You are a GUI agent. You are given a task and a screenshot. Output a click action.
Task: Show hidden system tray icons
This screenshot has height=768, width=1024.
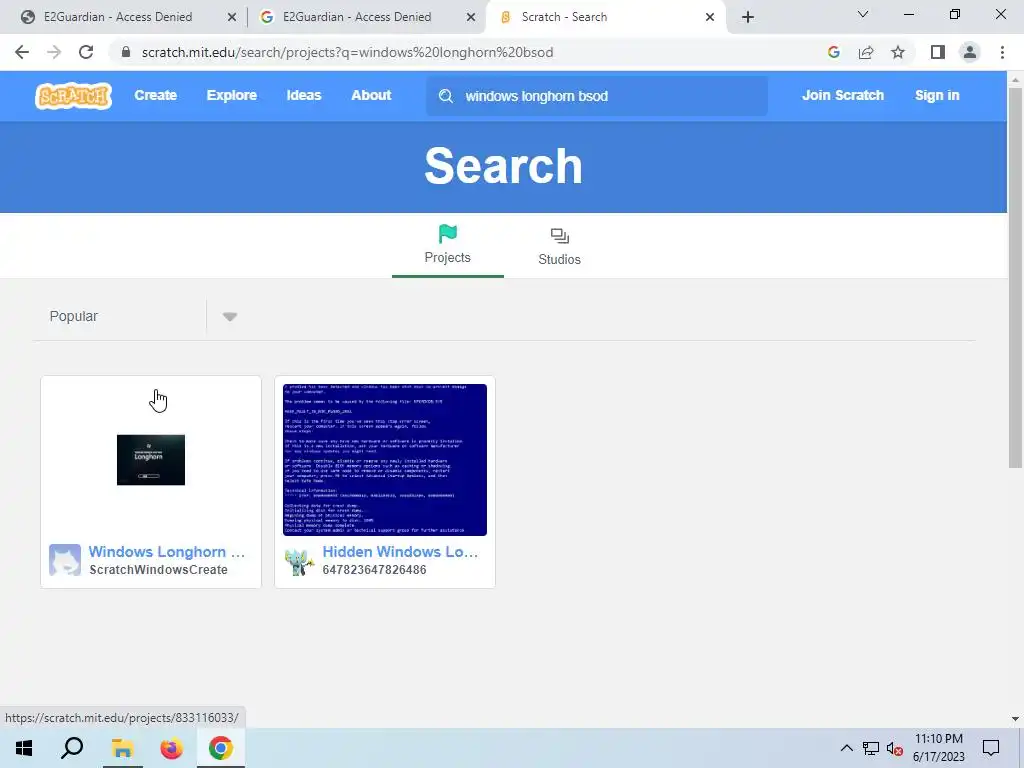[x=846, y=748]
